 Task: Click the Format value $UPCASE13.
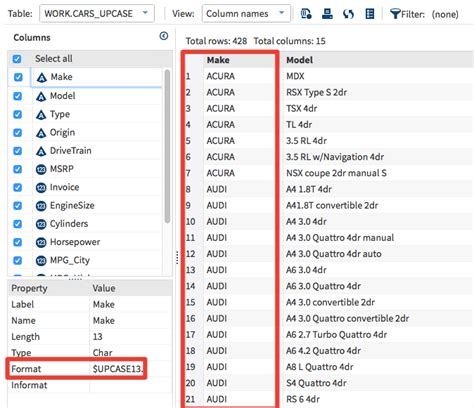pos(118,369)
